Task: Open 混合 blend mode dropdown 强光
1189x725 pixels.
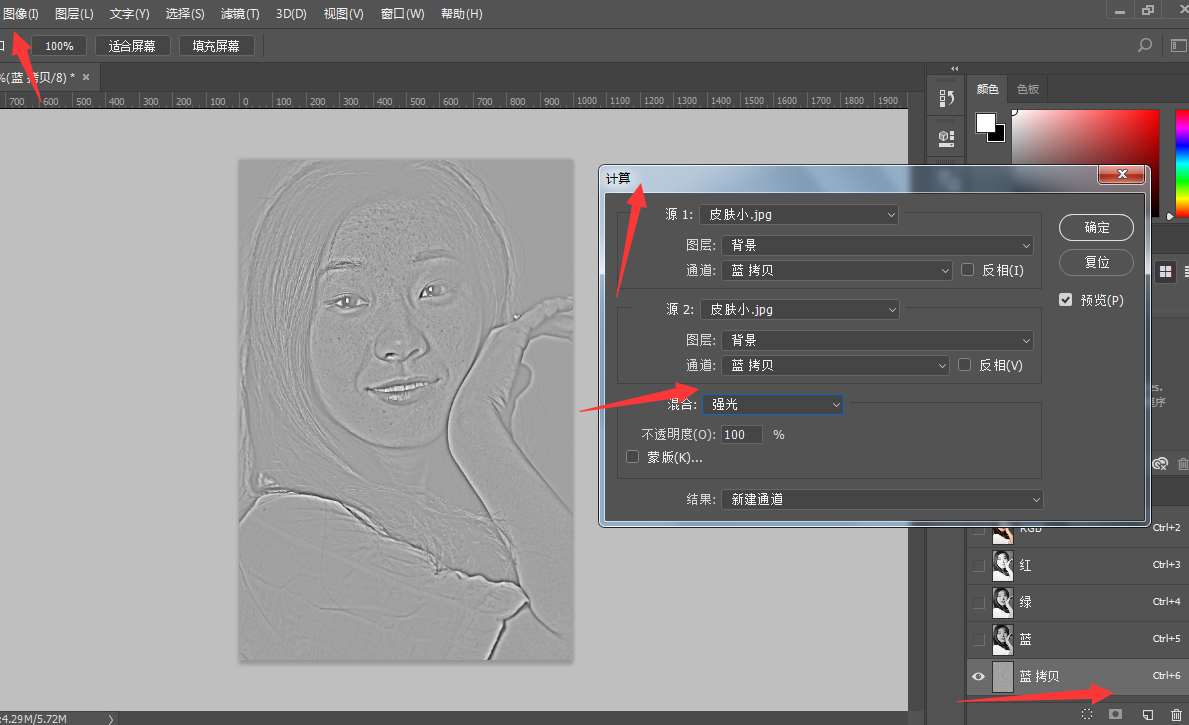Action: 773,404
